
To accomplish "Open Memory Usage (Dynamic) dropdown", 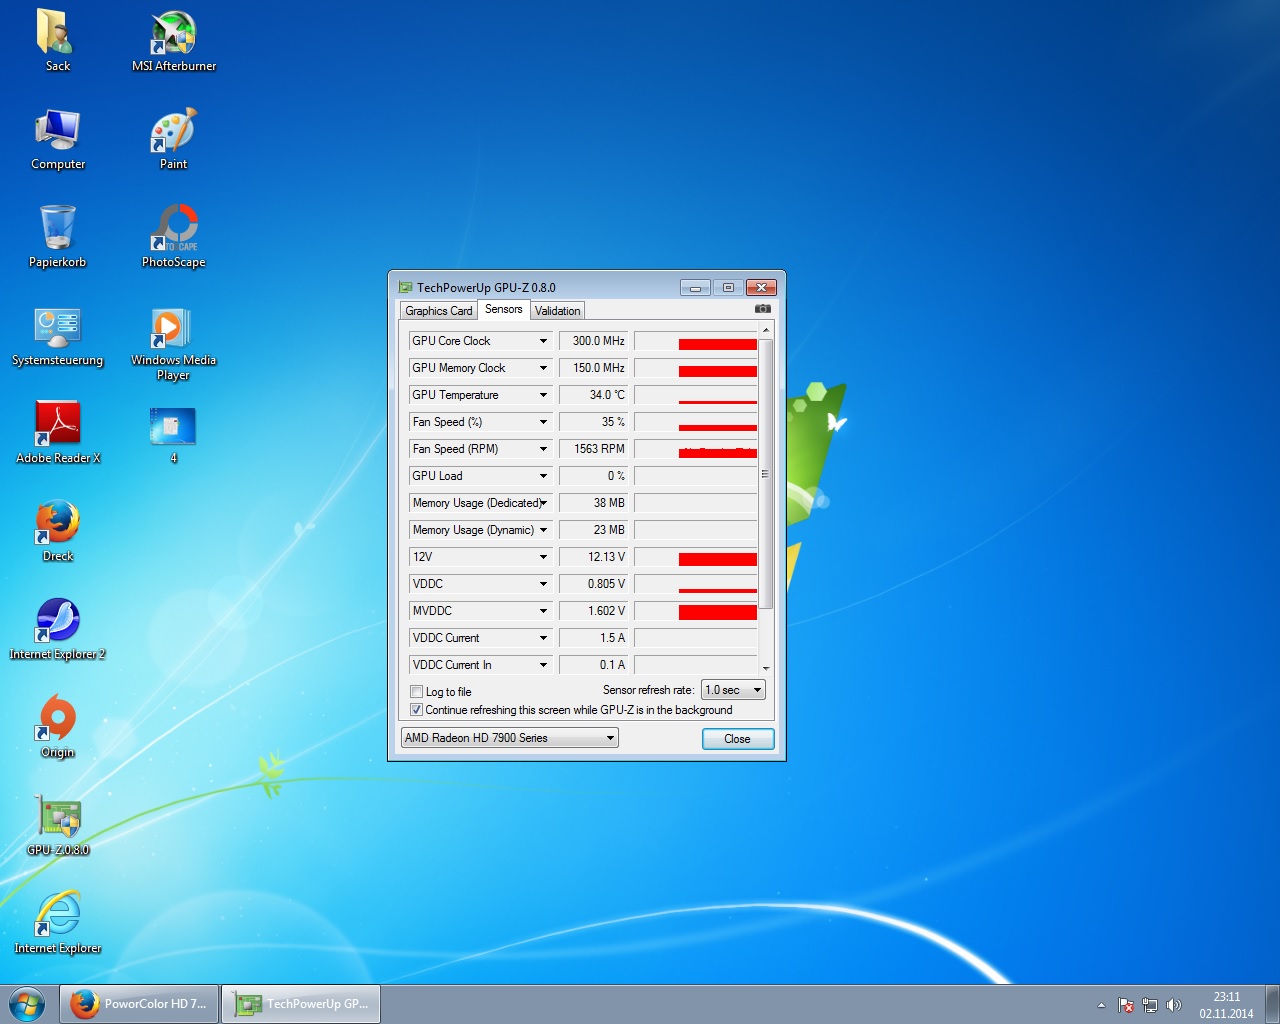I will tap(544, 530).
